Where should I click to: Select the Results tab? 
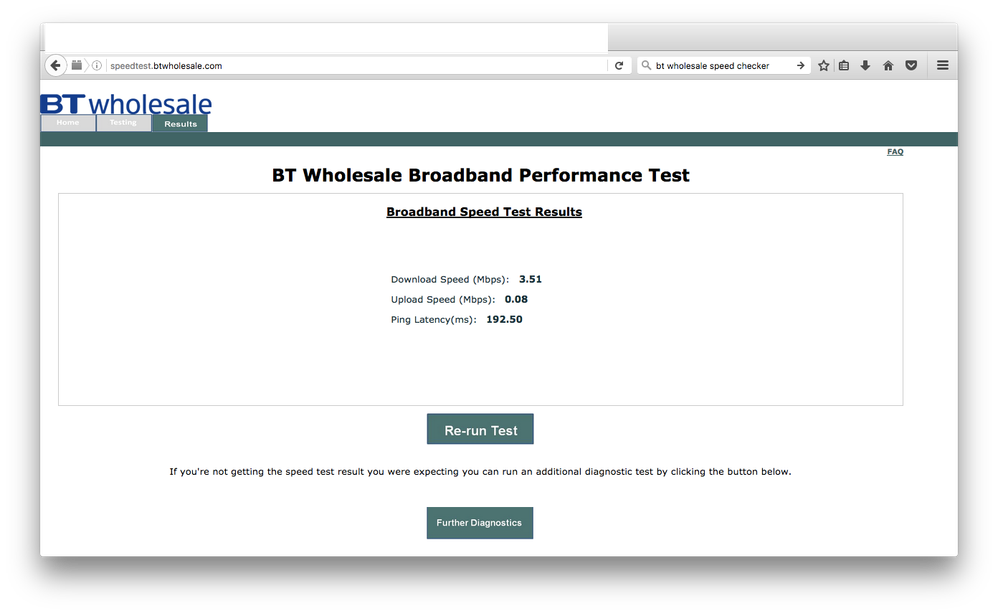(180, 123)
